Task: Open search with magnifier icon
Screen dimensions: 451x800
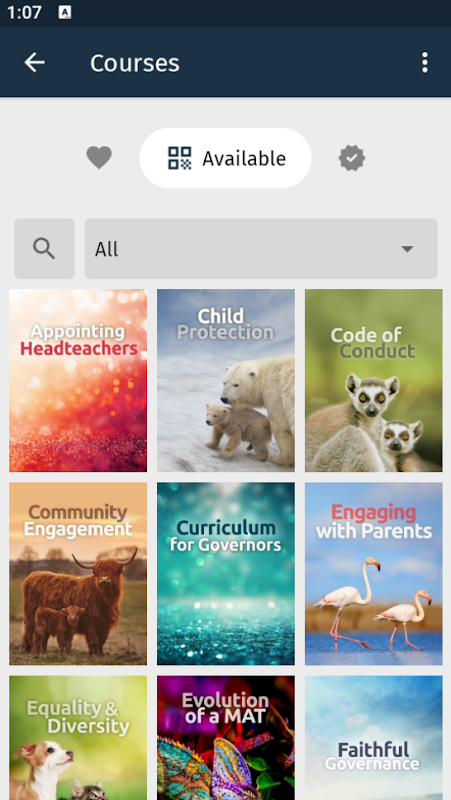Action: pyautogui.click(x=44, y=249)
